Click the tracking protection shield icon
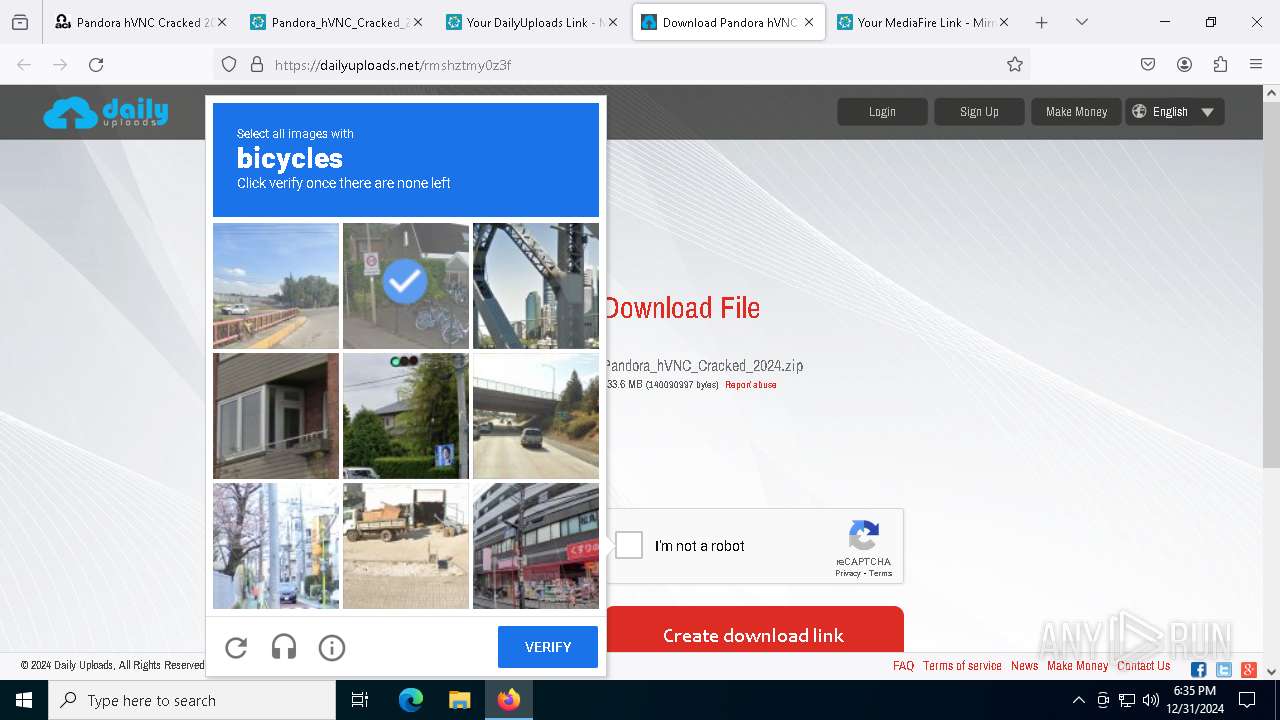1280x720 pixels. pos(229,64)
